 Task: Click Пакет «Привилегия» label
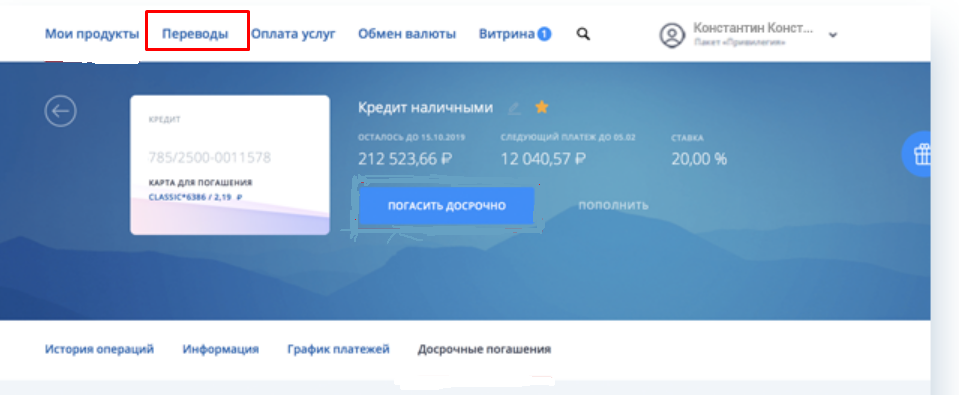point(739,43)
